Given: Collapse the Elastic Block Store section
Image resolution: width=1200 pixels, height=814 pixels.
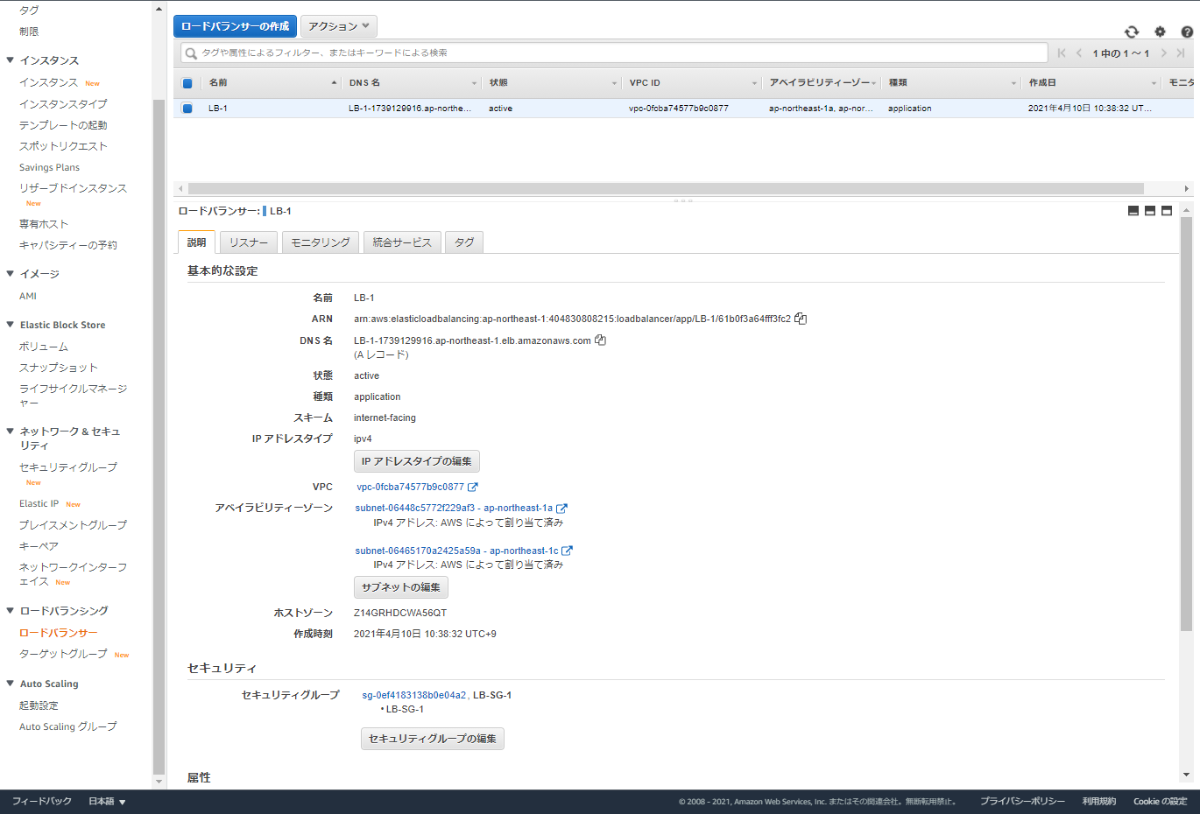Looking at the screenshot, I should tap(10, 325).
